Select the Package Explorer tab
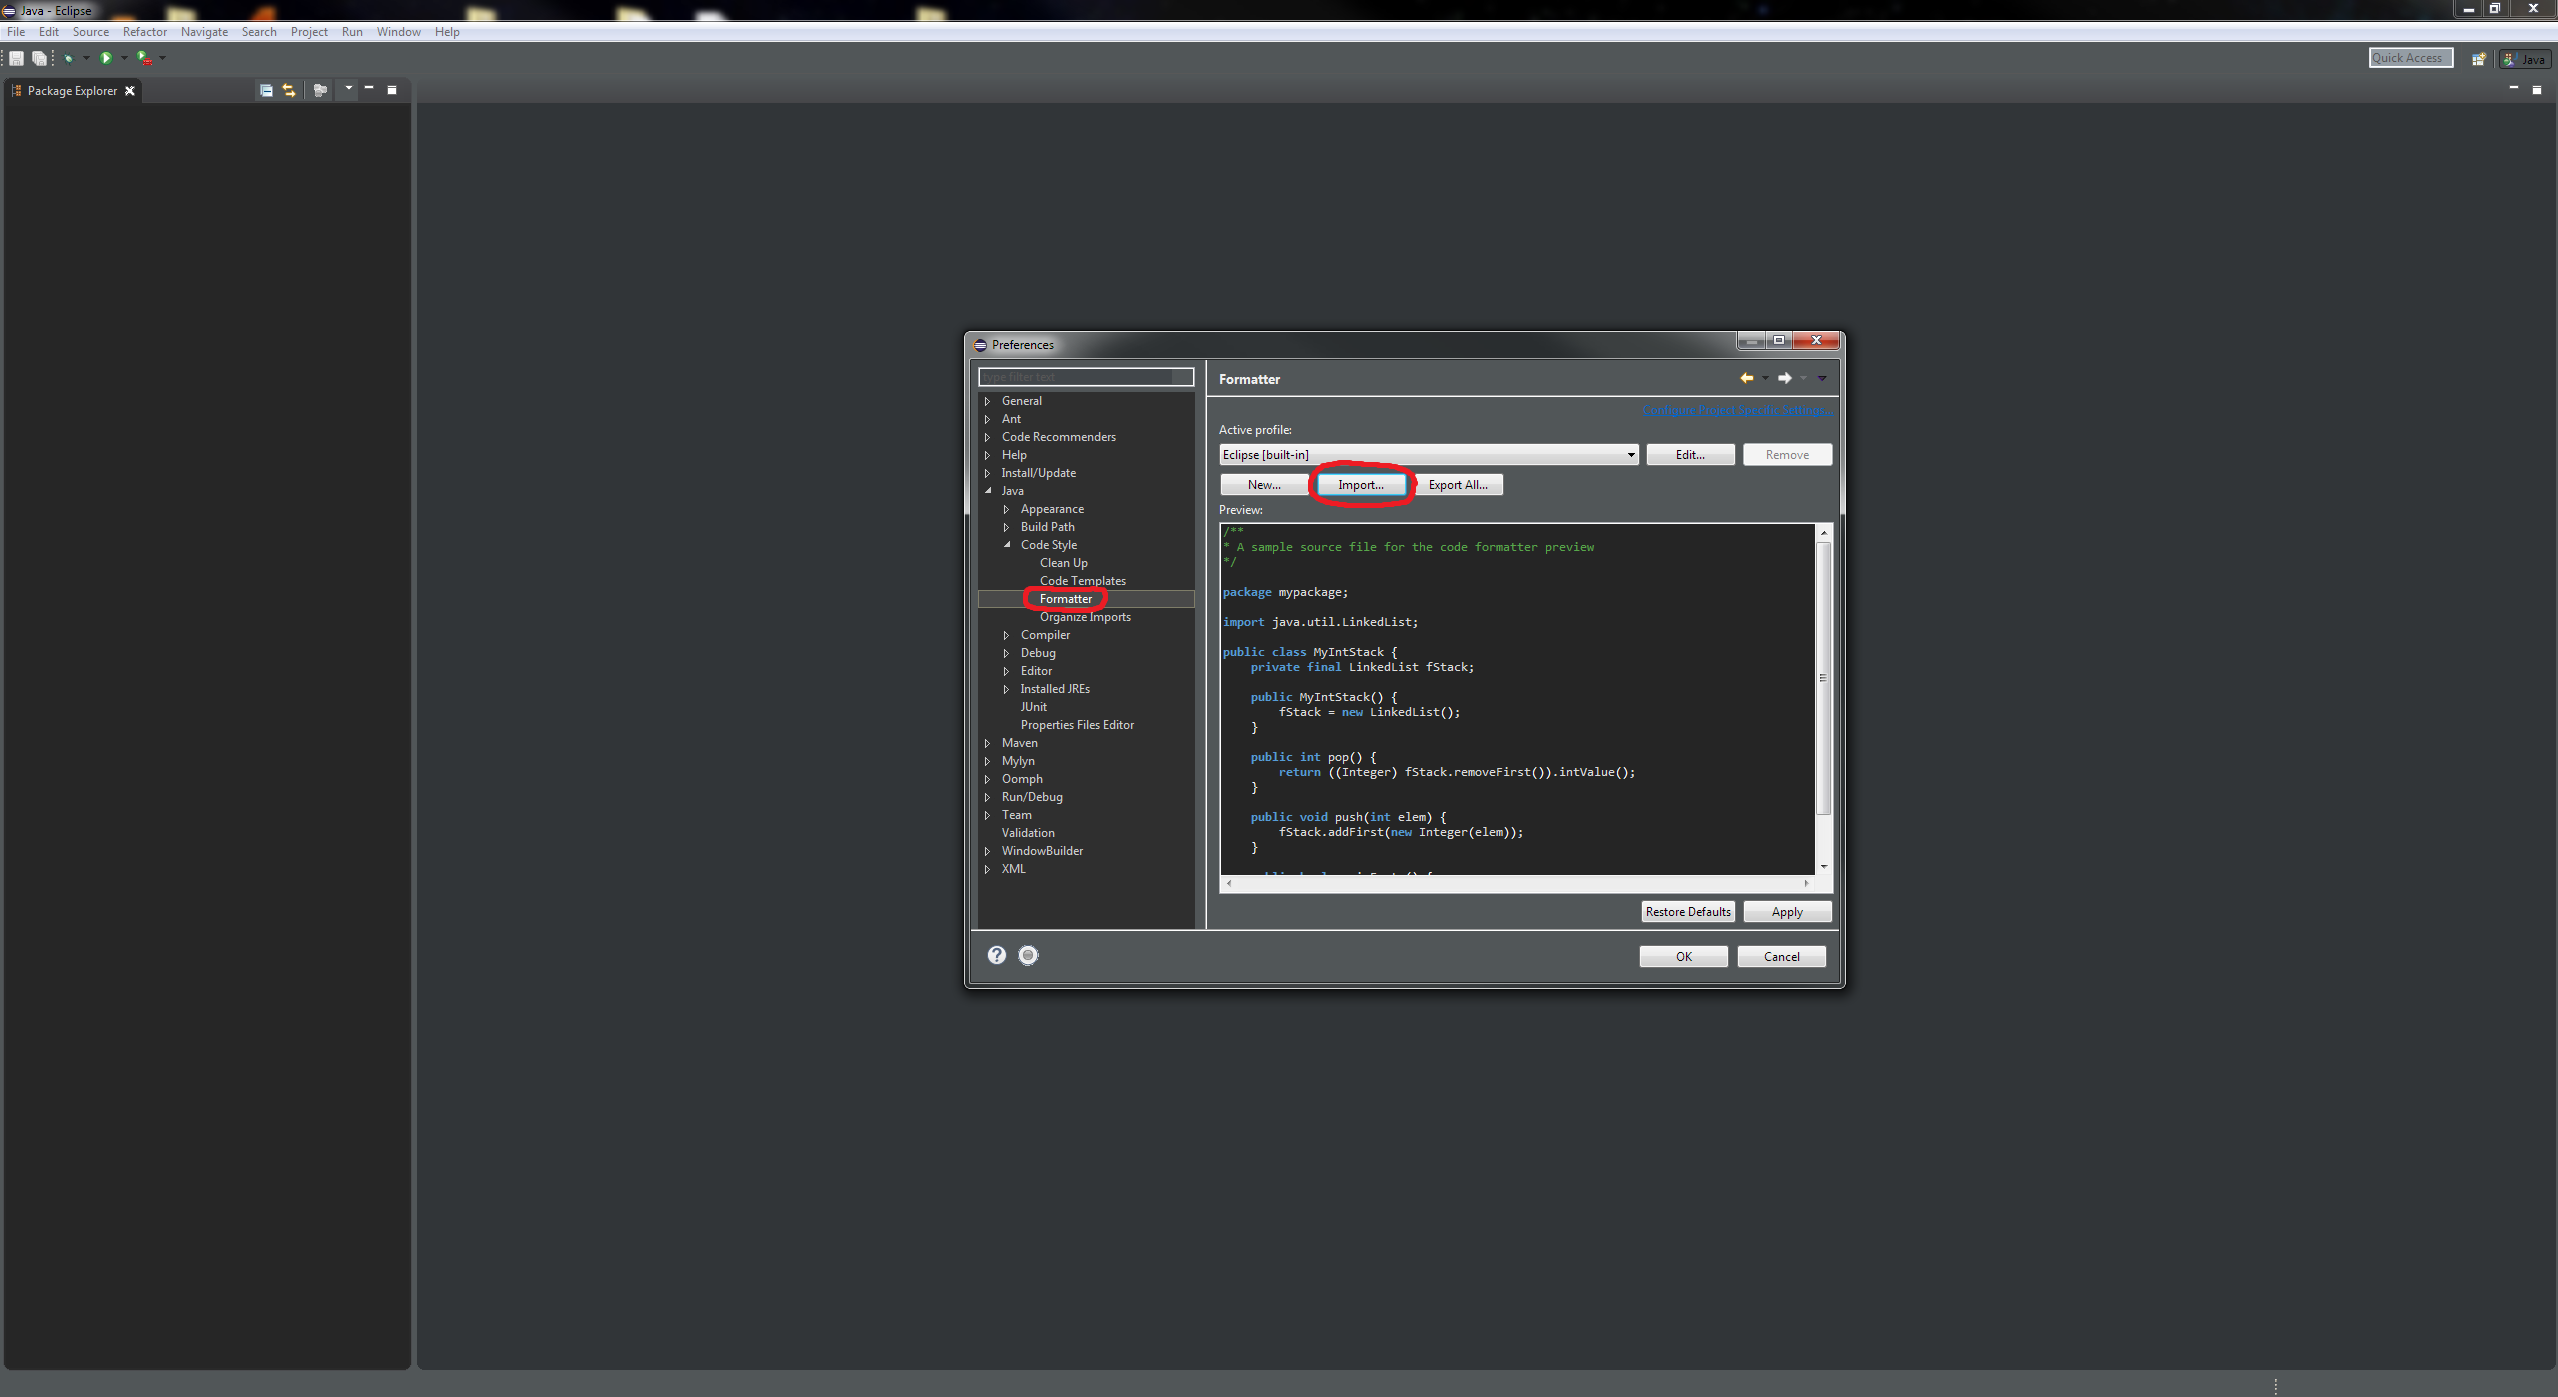Viewport: 2558px width, 1397px height. tap(70, 90)
